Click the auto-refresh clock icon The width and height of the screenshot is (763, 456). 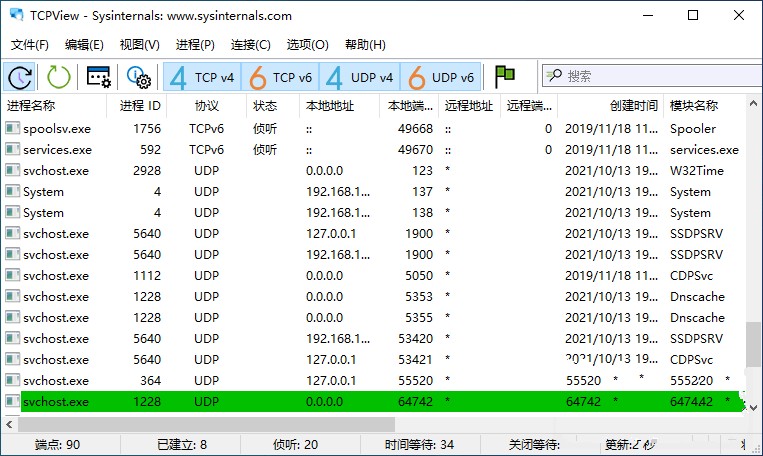coord(19,77)
